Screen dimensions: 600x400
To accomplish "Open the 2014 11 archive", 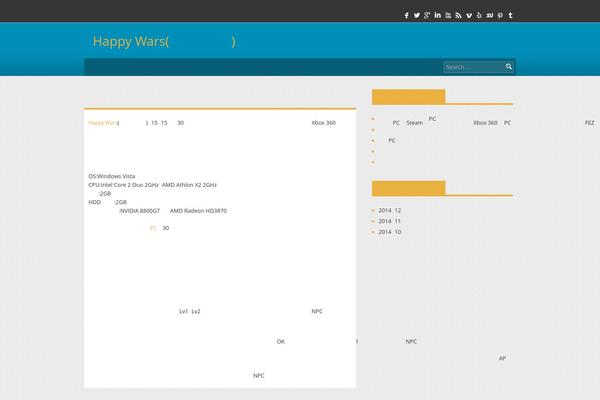I will [390, 221].
